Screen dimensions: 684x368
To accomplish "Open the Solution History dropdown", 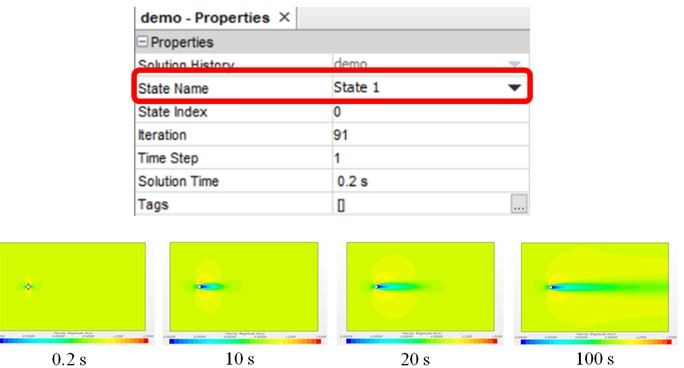I will click(x=515, y=64).
